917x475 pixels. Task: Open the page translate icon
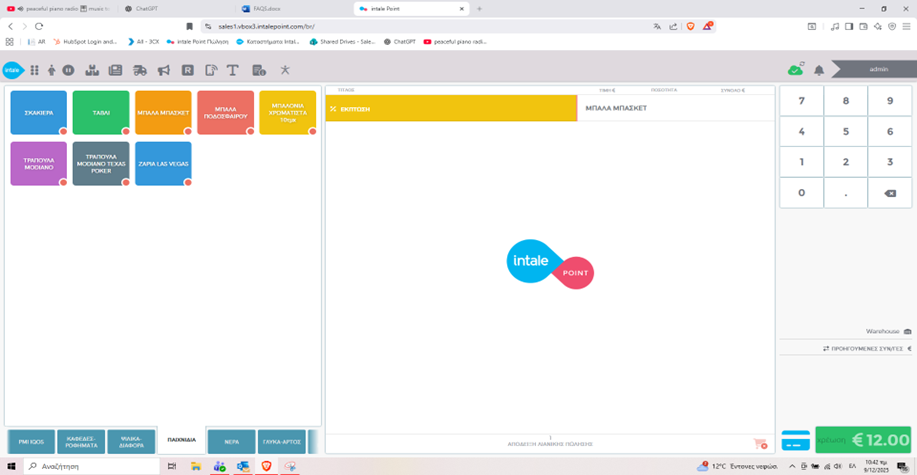tap(657, 26)
